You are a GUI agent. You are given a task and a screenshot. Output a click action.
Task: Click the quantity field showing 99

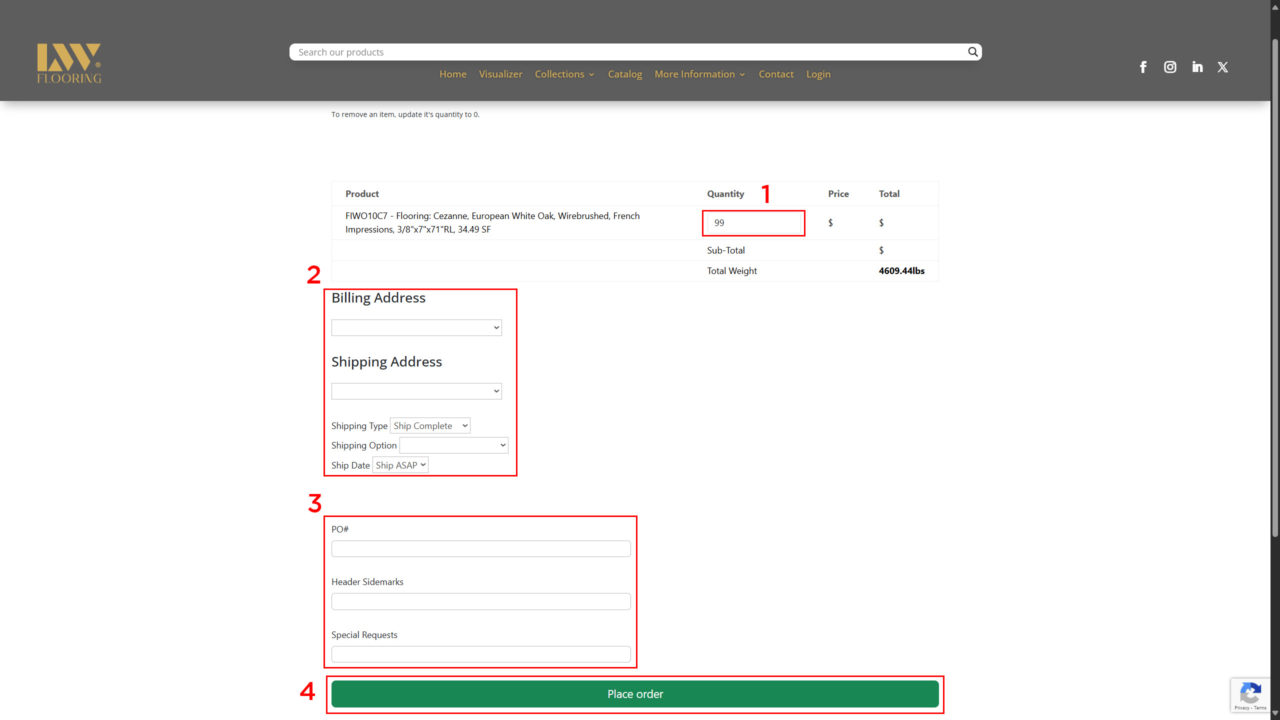point(753,223)
